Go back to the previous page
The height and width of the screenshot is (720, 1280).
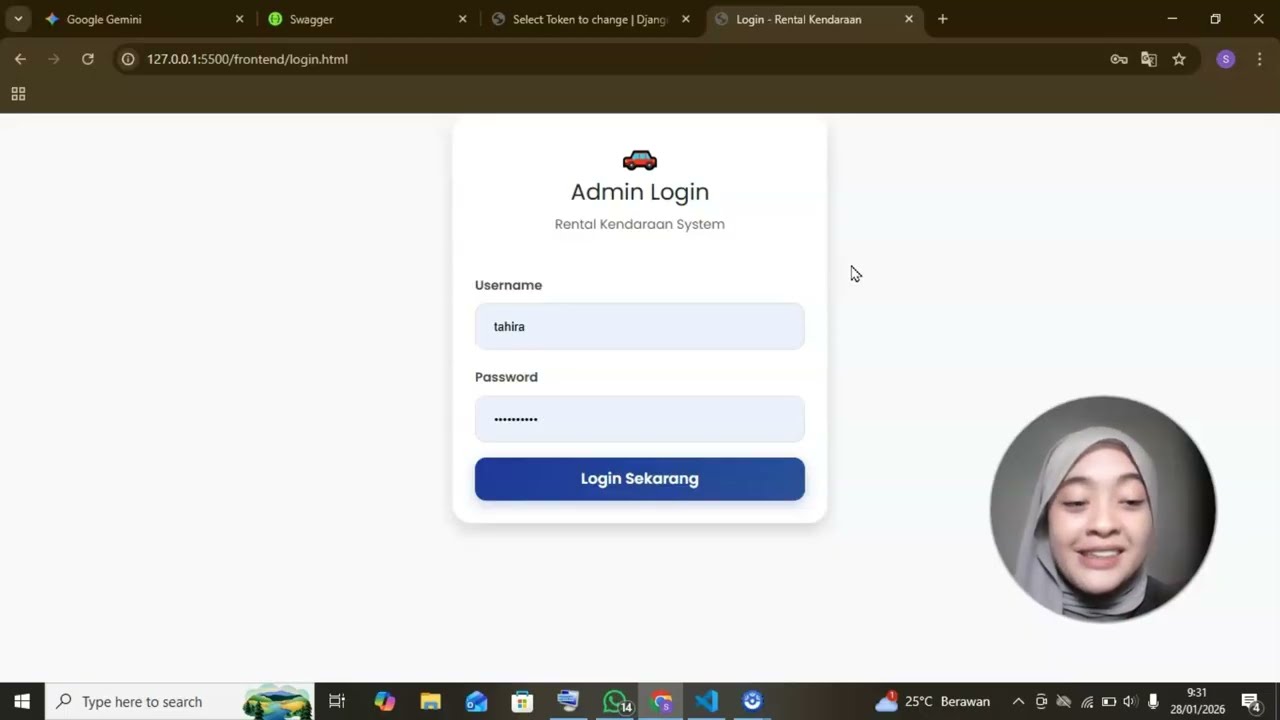(20, 59)
